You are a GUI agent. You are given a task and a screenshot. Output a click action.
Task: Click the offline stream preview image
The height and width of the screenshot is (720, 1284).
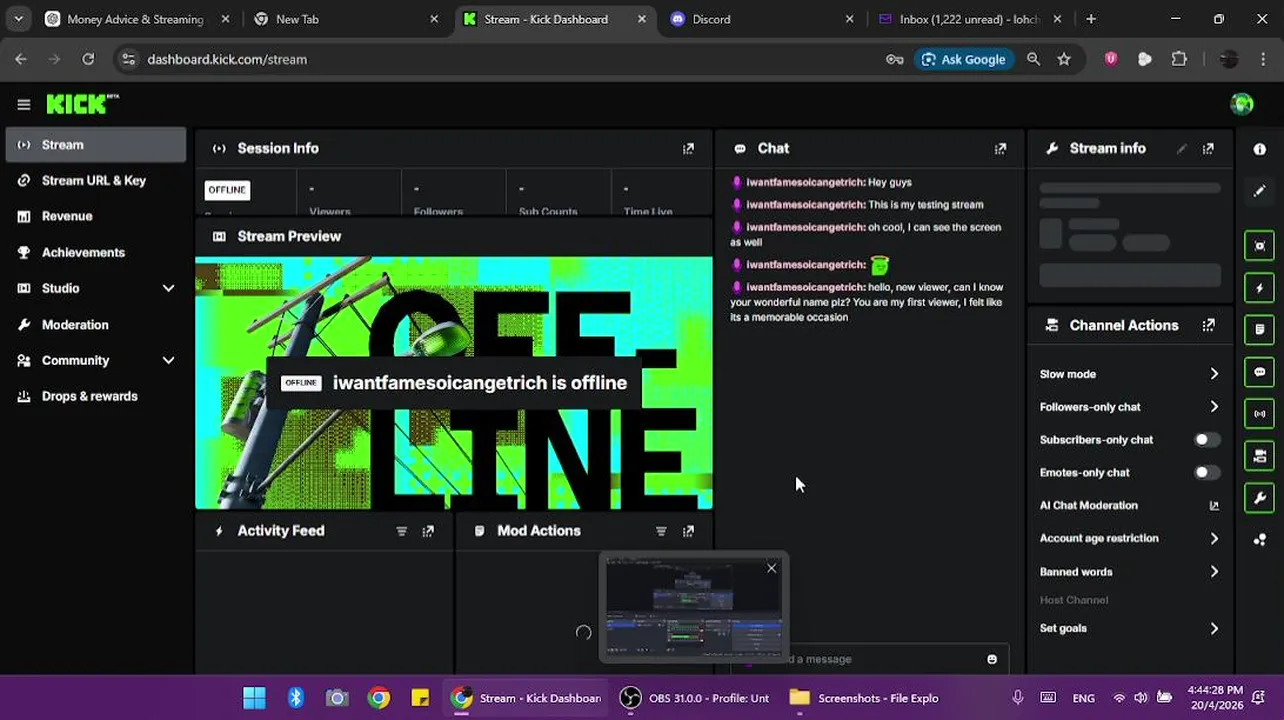pos(454,383)
